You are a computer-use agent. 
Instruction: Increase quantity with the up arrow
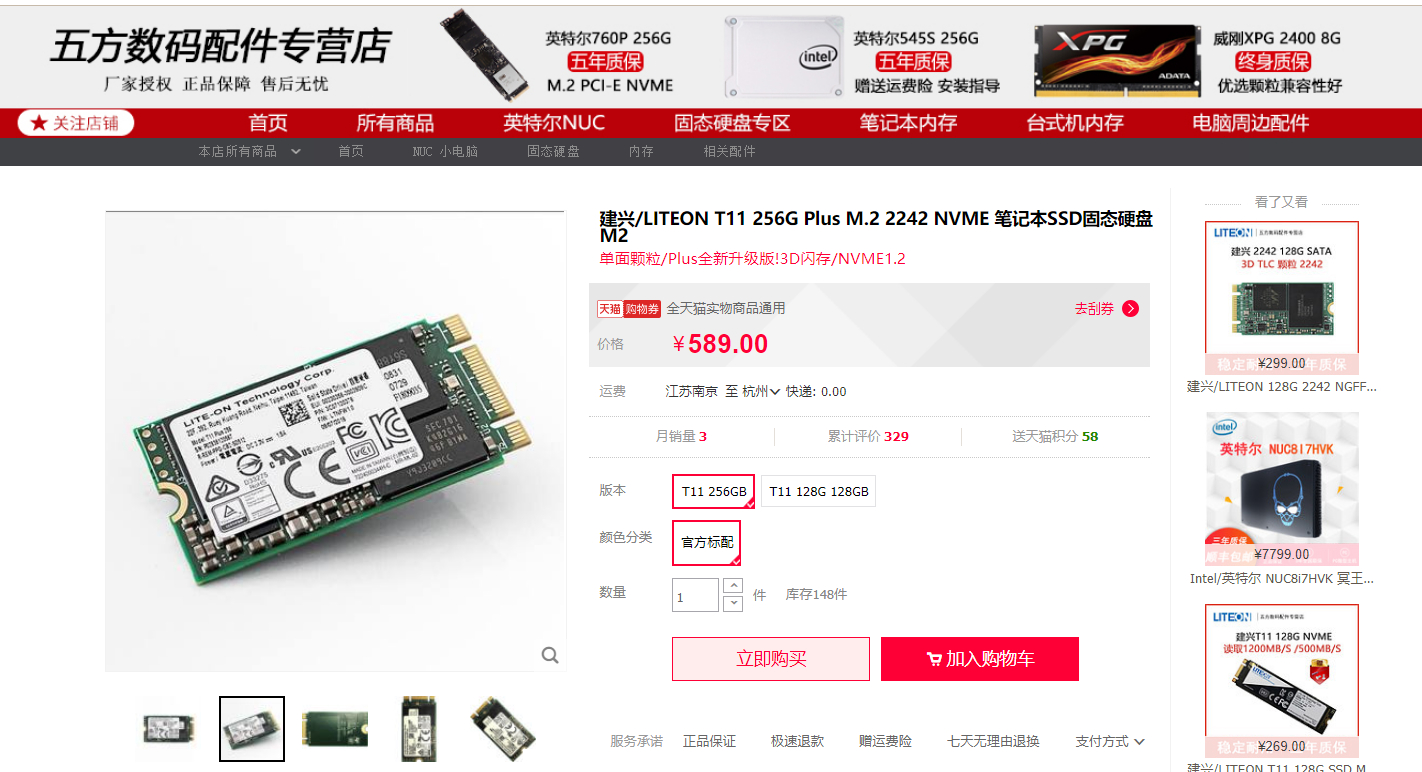point(733,586)
